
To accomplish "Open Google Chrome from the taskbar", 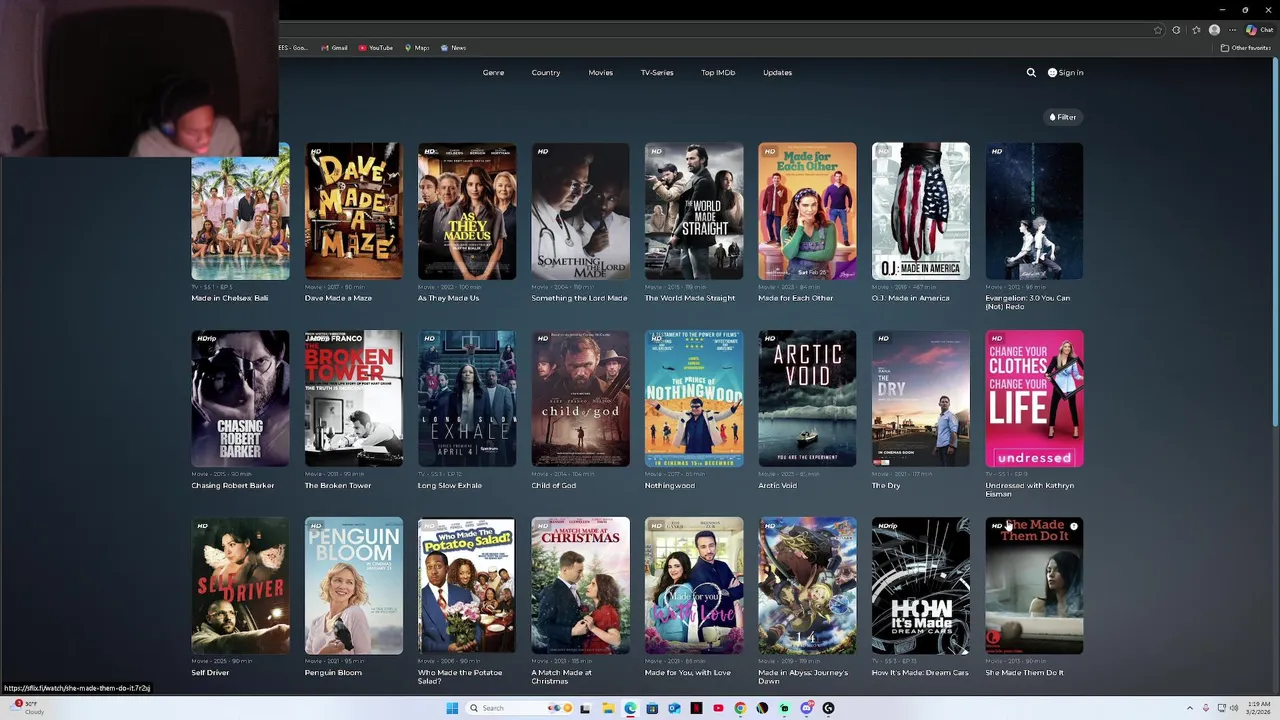I will [x=740, y=708].
